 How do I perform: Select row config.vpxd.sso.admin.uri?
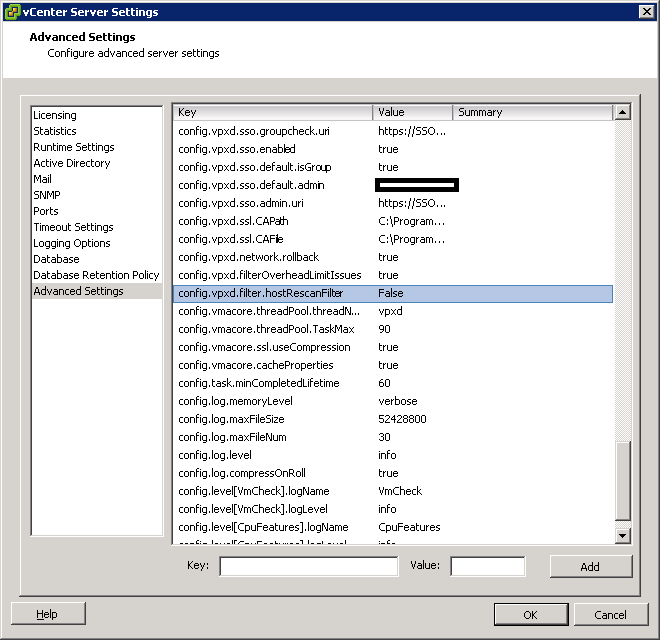coord(393,203)
